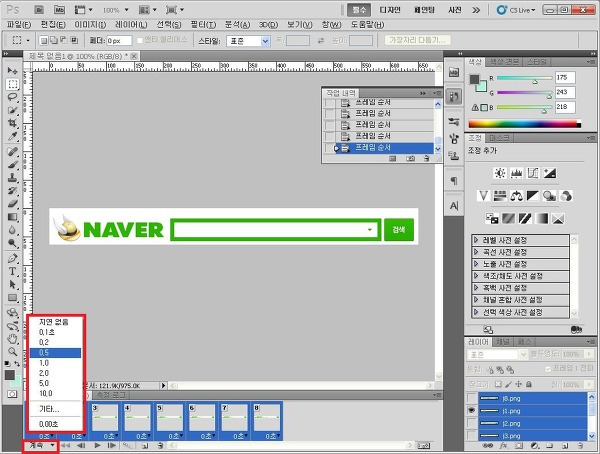Select the Gradient tool

point(12,217)
